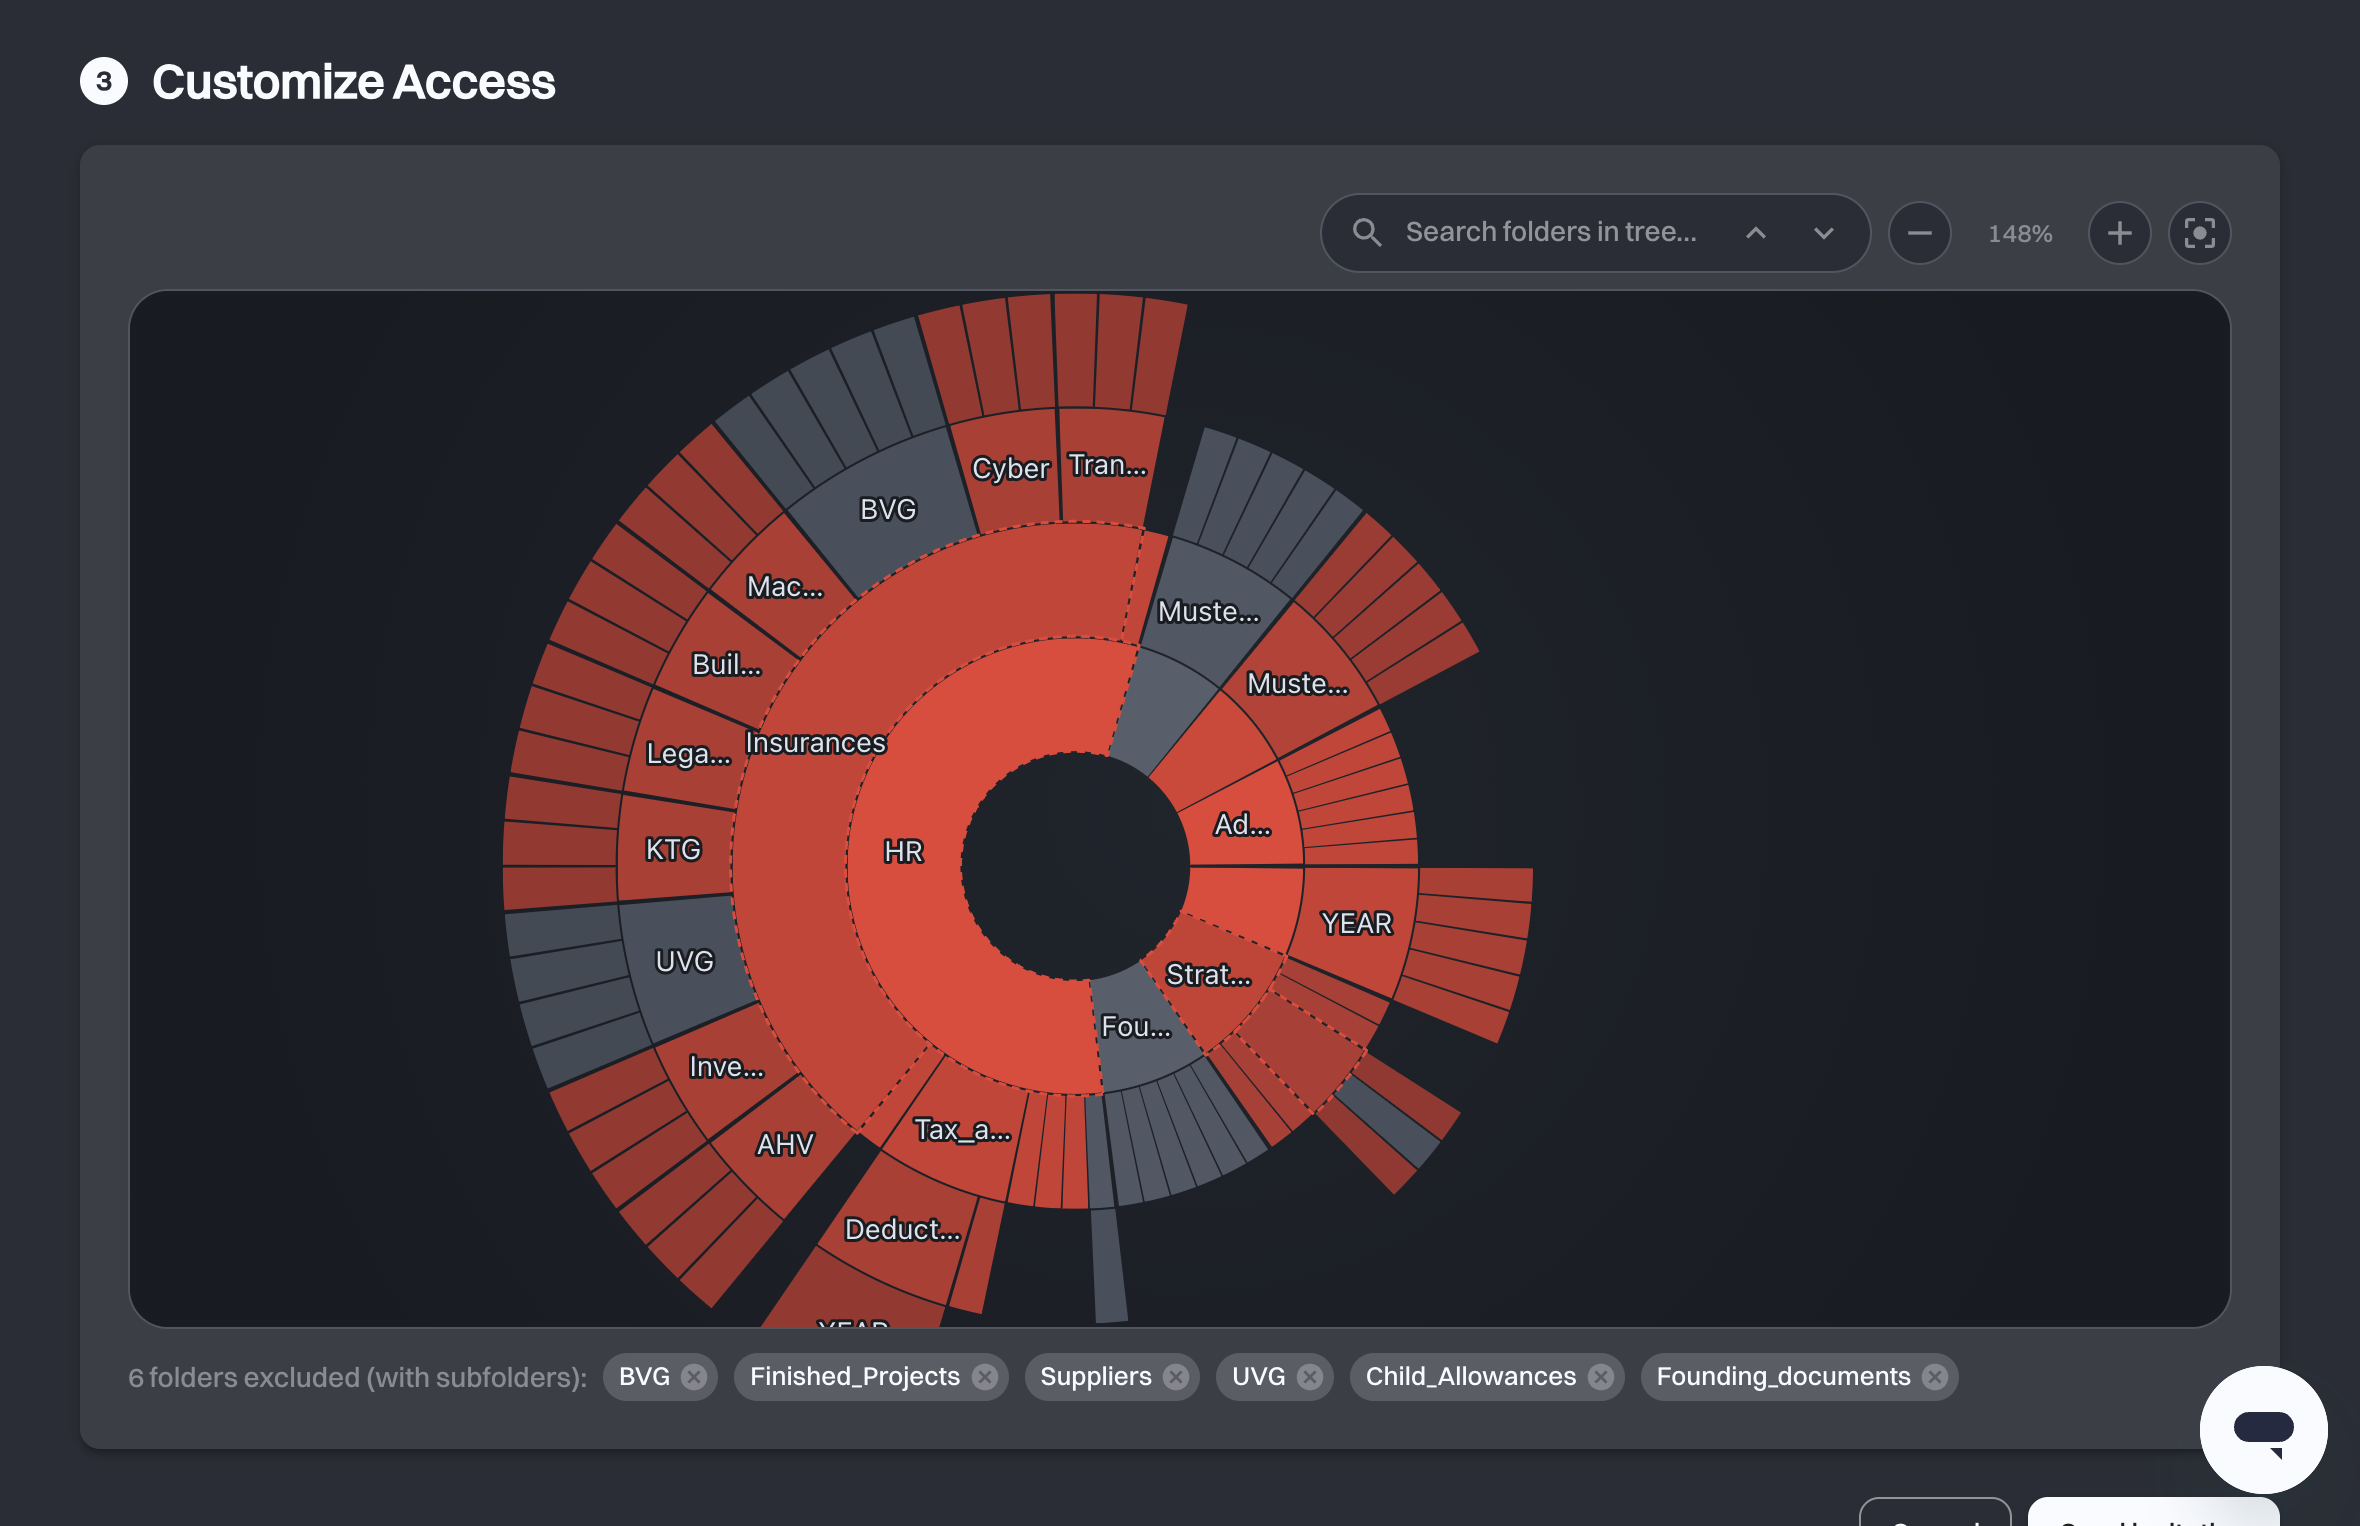Click the Deduct... folder segment
The width and height of the screenshot is (2360, 1526).
point(902,1229)
